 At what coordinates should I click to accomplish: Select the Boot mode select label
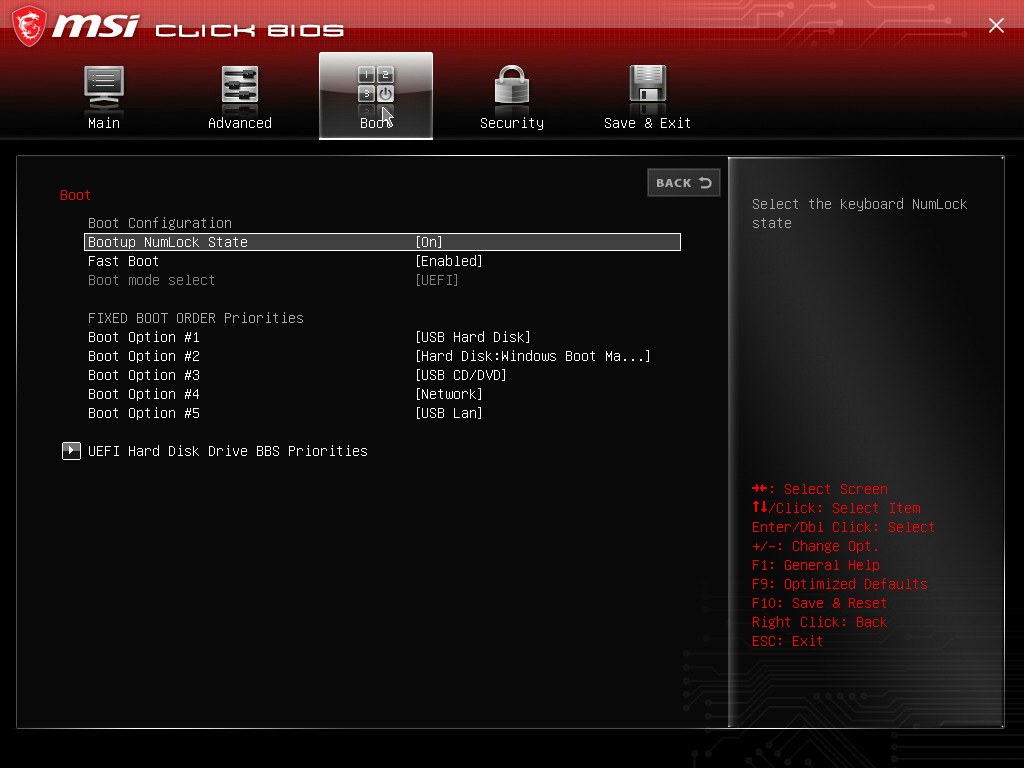pos(152,280)
